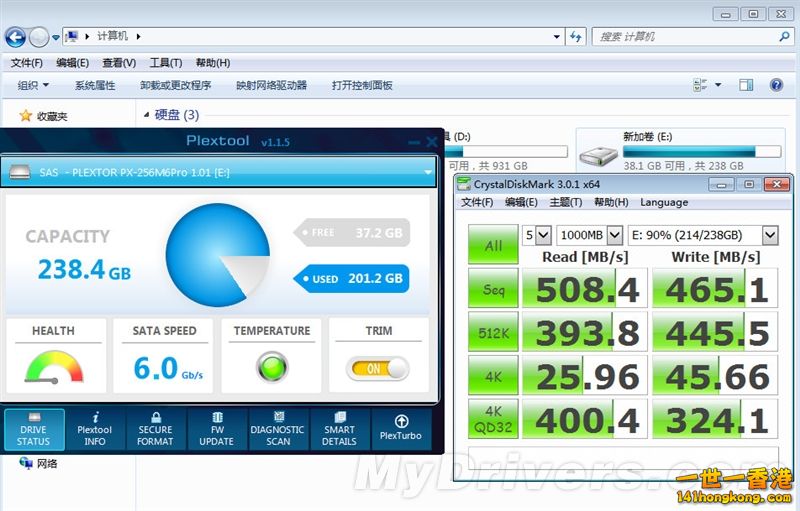Click USED 201.2 GB label
Viewport: 800px width, 511px height.
pos(352,278)
